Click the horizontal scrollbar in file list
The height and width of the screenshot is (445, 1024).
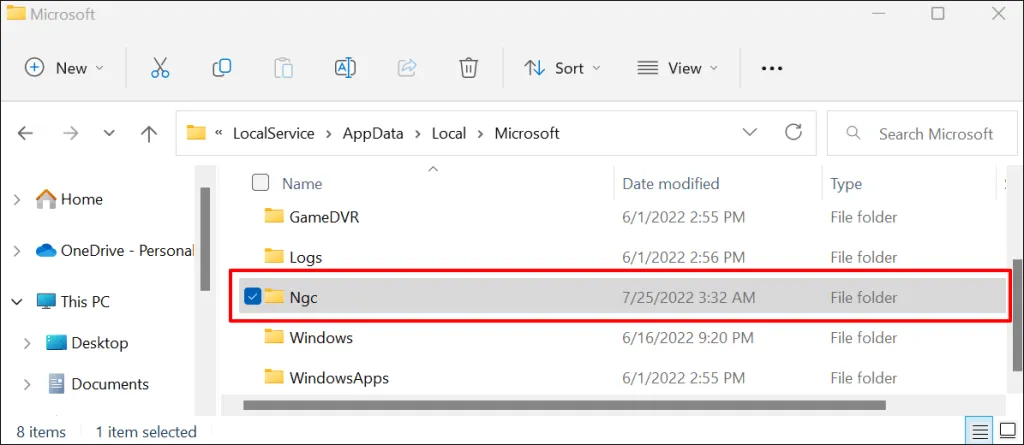pos(565,405)
